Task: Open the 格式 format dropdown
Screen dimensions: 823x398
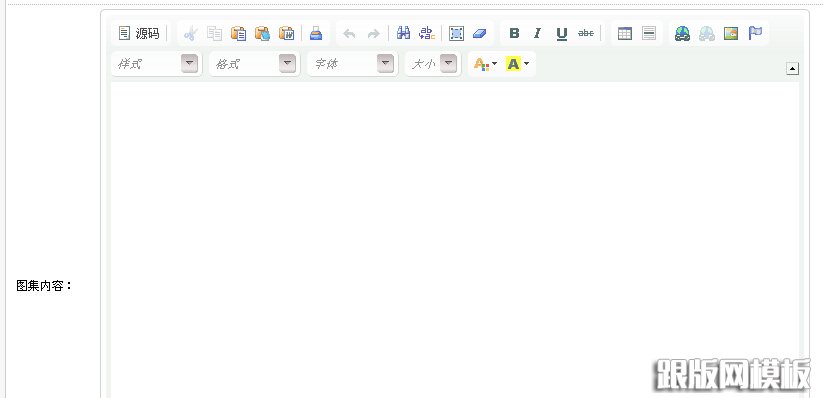Action: point(254,64)
